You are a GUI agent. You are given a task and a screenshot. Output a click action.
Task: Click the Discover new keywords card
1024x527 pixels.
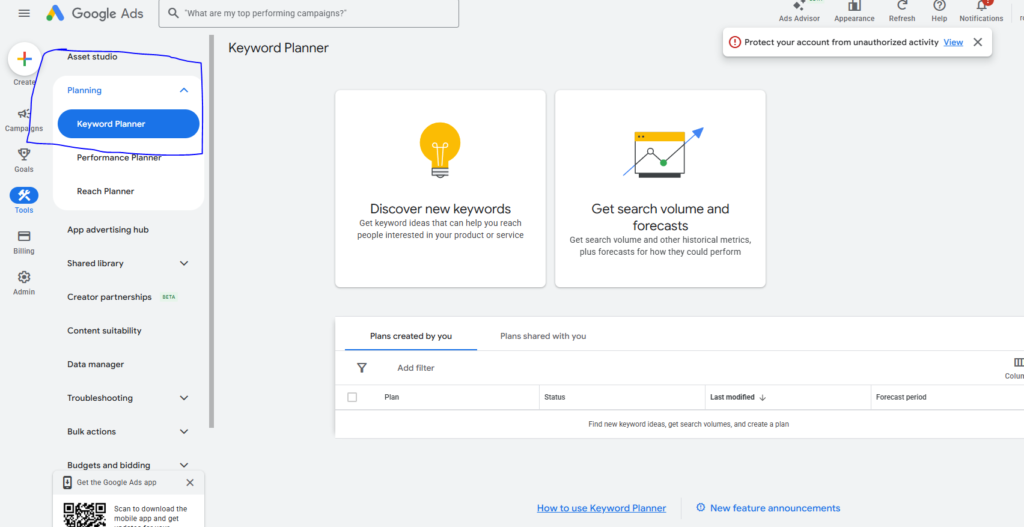[x=440, y=188]
